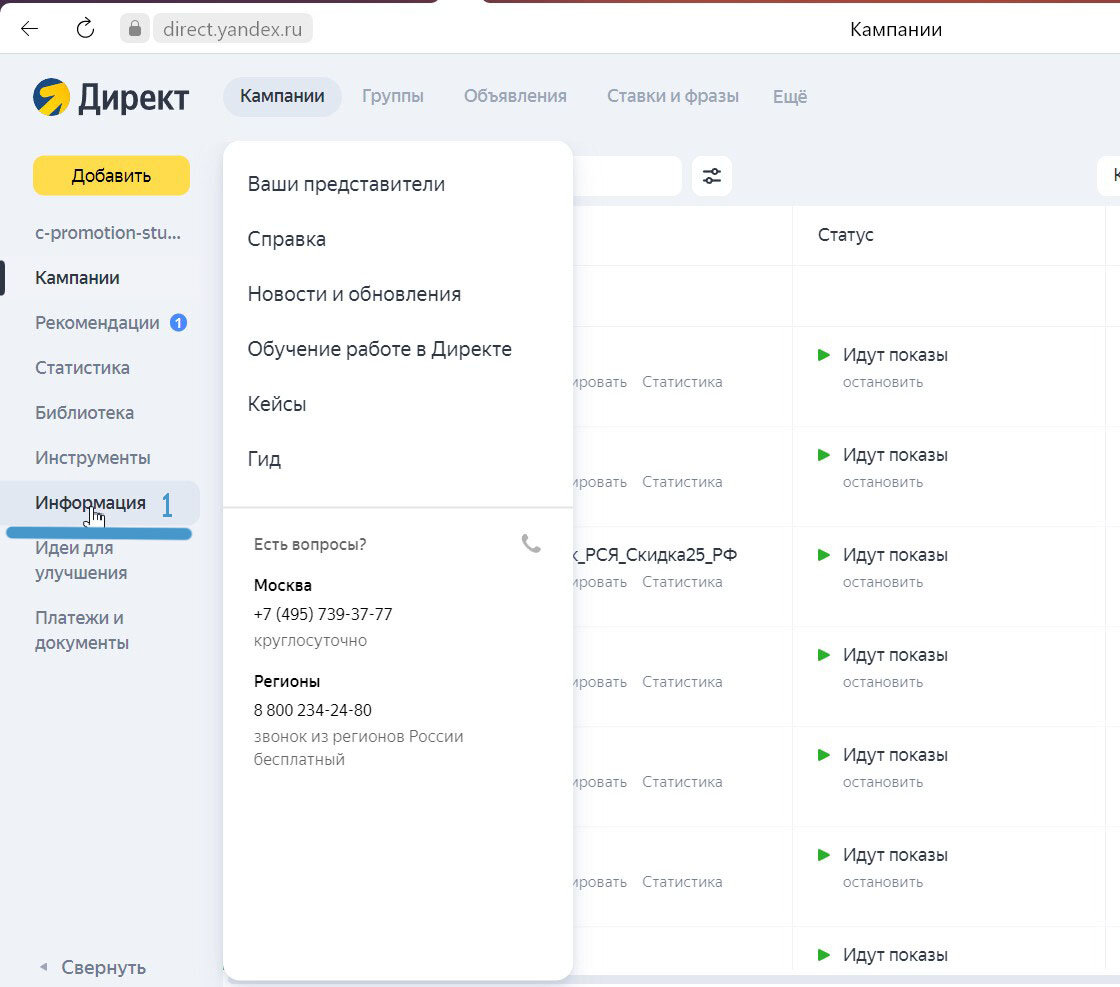
Task: Open Статистика link in _РСЯ_Скидка25_РФ row
Action: click(x=682, y=582)
